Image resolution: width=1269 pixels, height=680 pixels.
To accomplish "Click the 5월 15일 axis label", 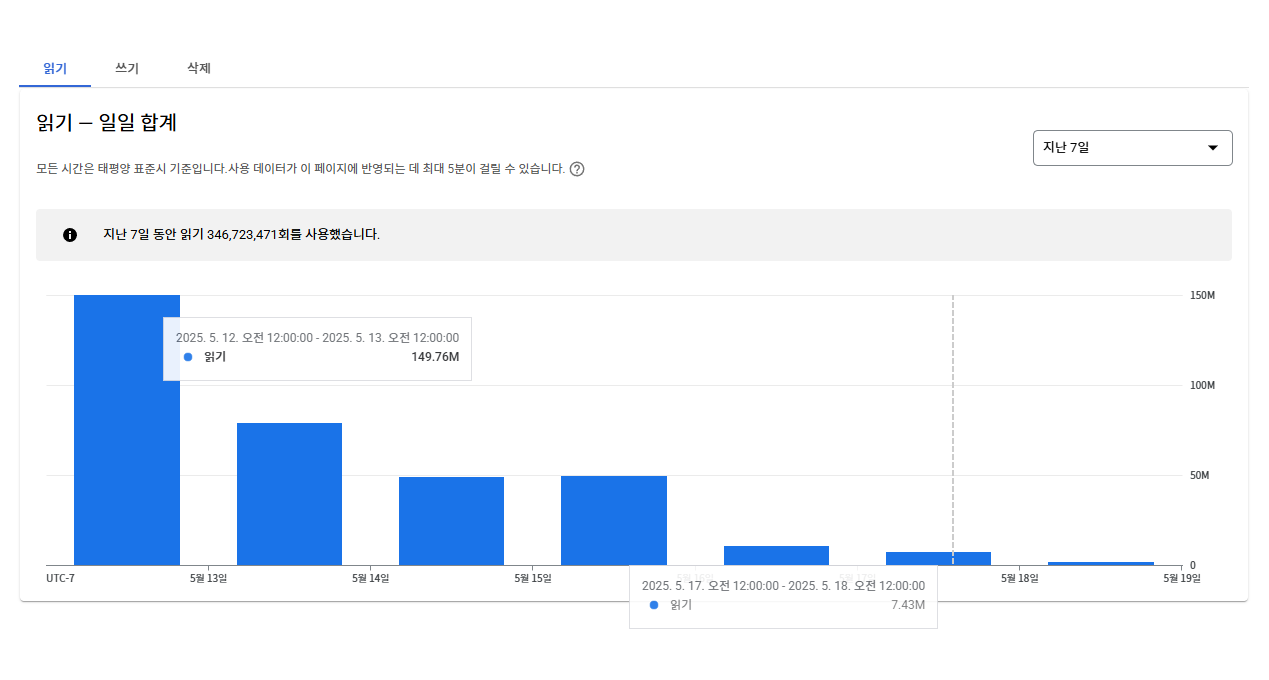I will tap(533, 578).
